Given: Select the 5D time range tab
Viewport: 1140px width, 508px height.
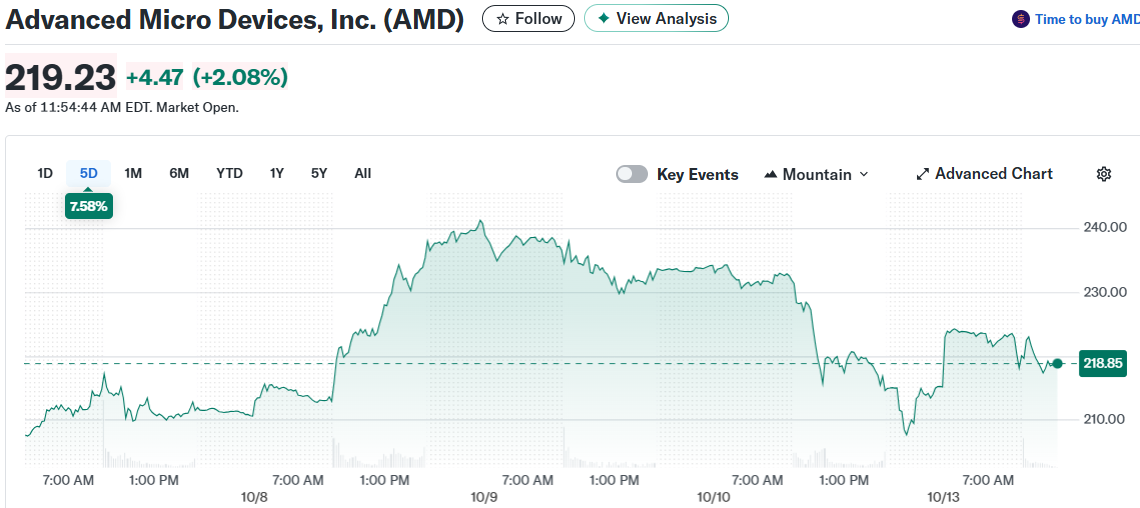Looking at the screenshot, I should pos(89,173).
